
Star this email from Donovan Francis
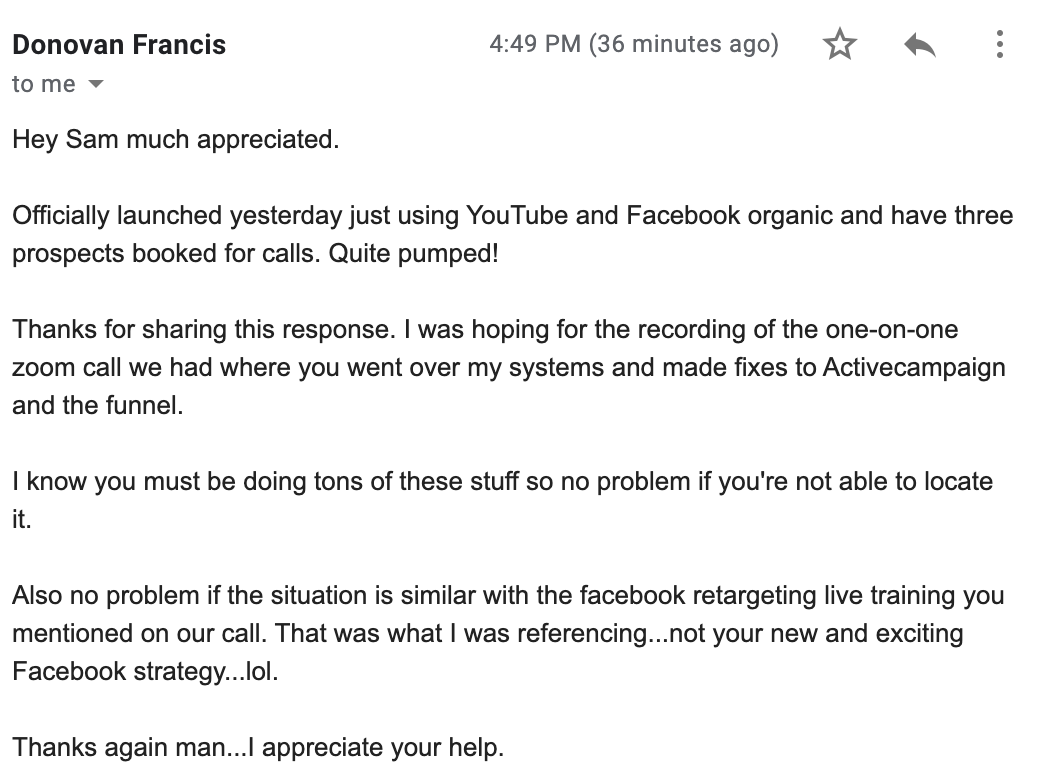[840, 44]
